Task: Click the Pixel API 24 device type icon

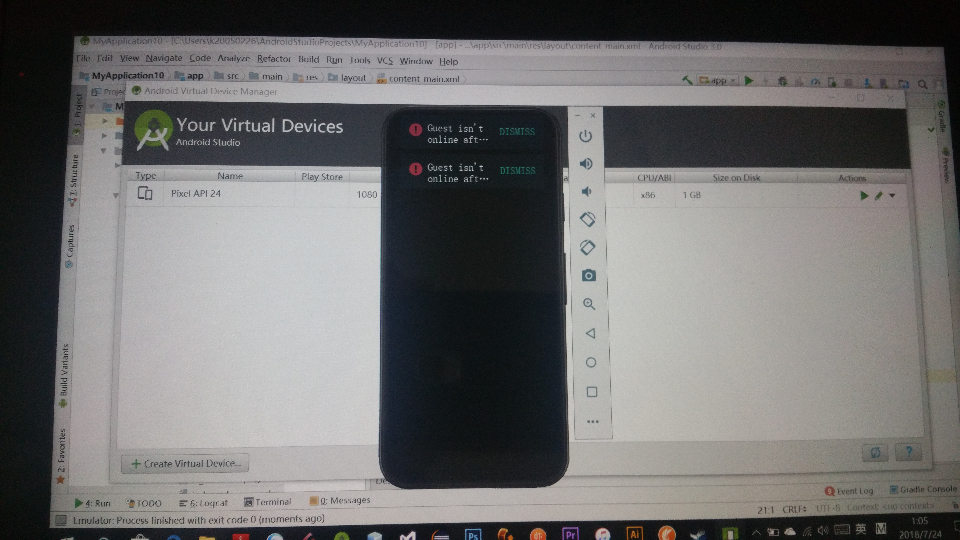Action: pos(145,193)
